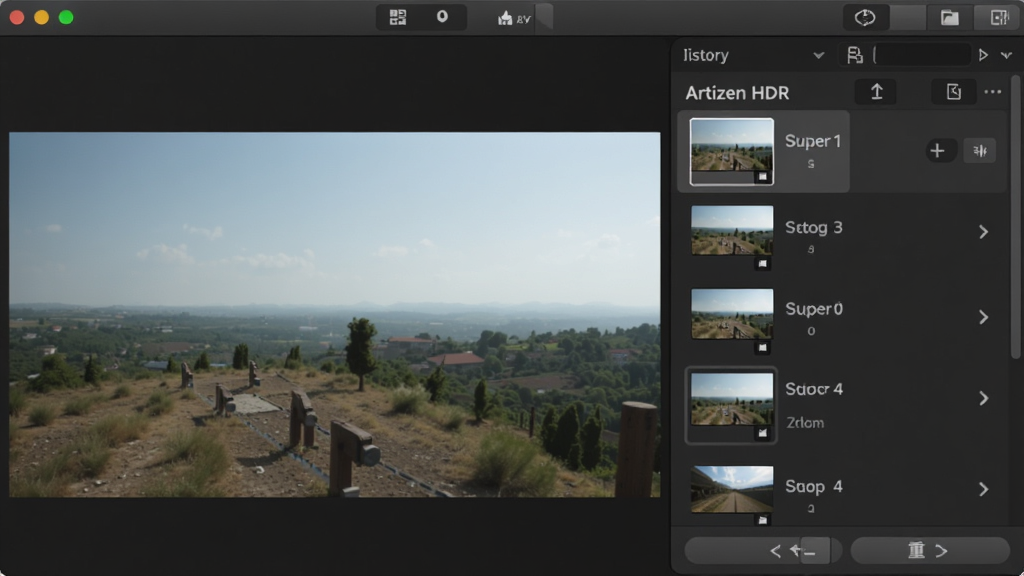This screenshot has width=1024, height=576.
Task: Expand the Super 0 preset chevron
Action: coord(984,317)
